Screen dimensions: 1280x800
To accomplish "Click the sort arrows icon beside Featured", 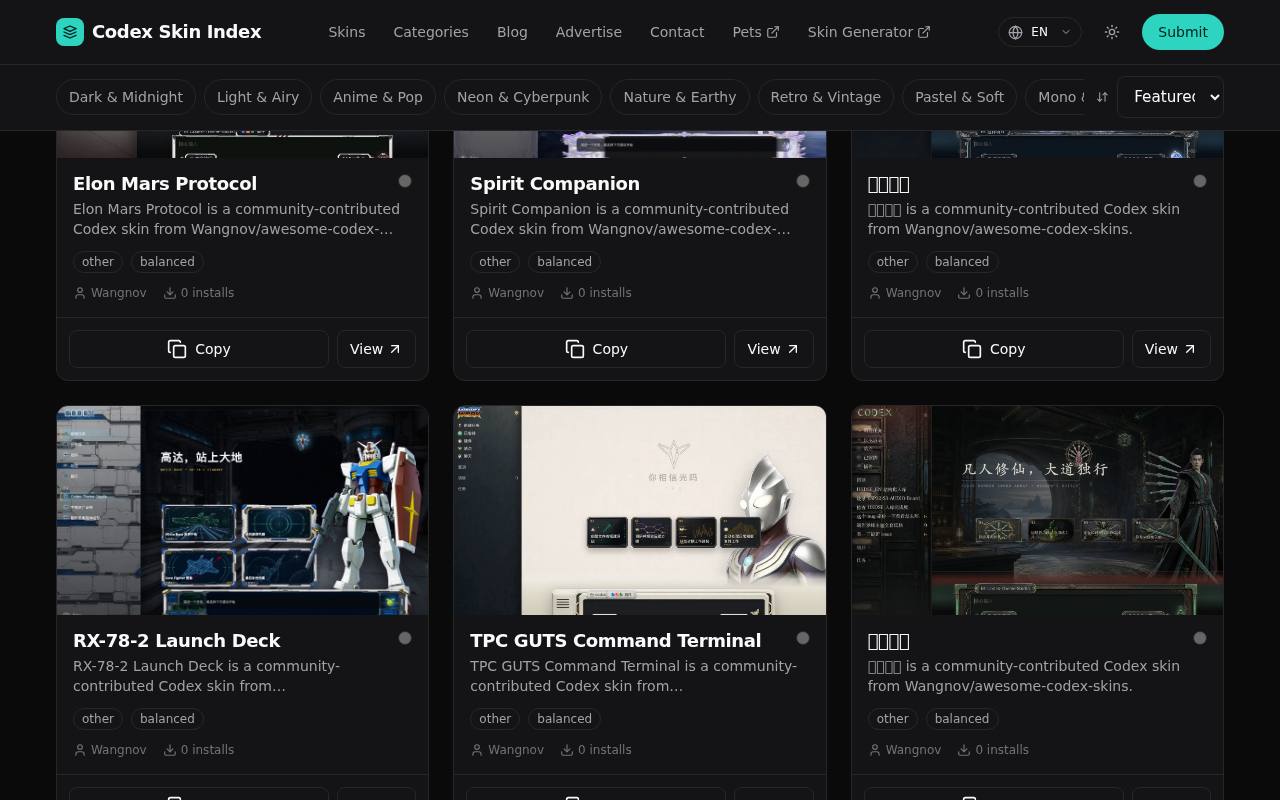I will [x=1102, y=97].
